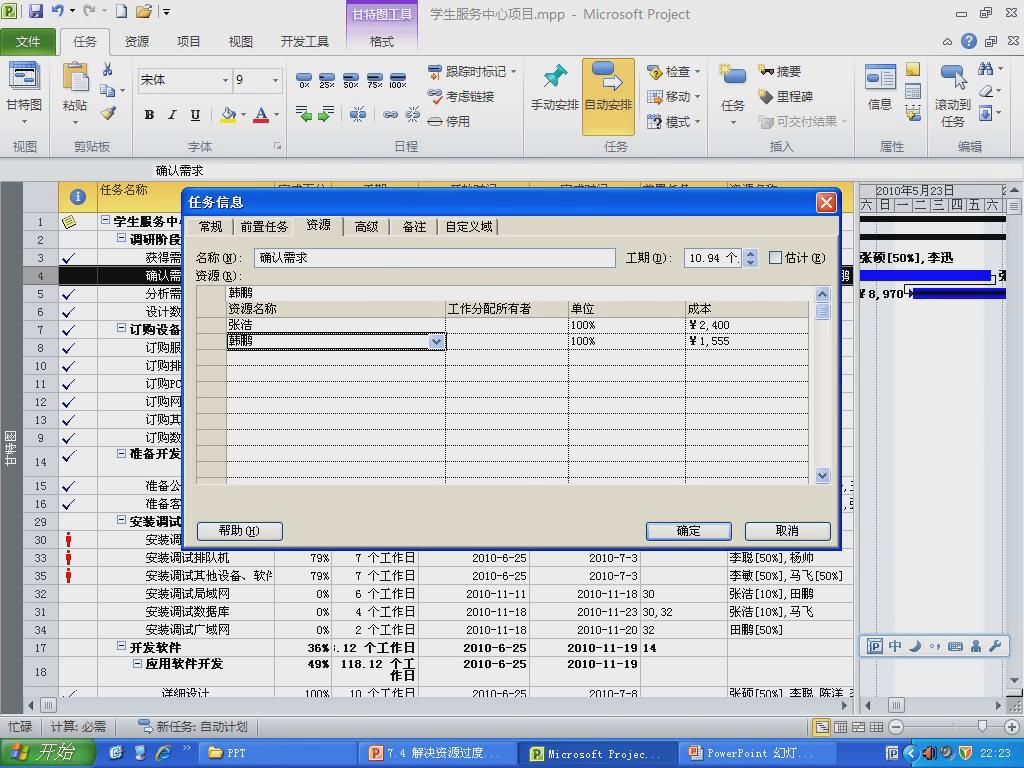
Task: Switch to the 项目 ribbon tab
Action: point(188,42)
